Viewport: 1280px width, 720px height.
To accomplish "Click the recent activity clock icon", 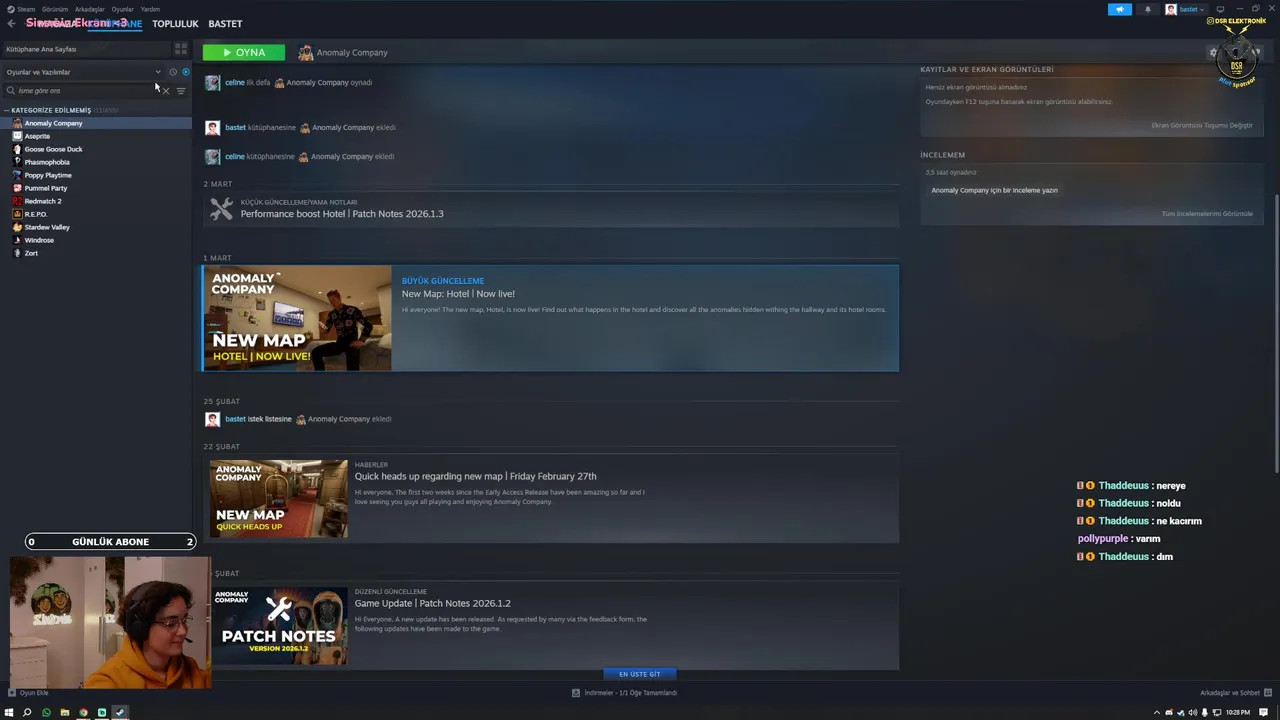I will coord(173,72).
